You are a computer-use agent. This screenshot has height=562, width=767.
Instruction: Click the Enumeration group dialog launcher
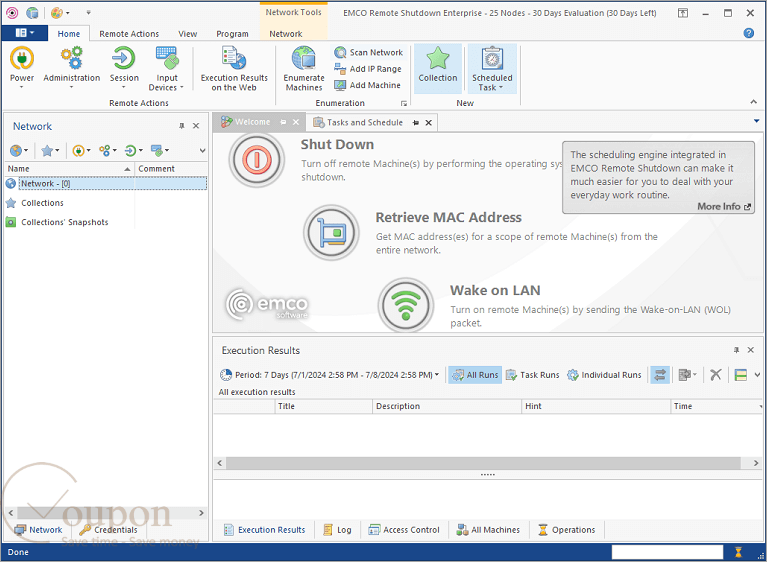tap(404, 103)
